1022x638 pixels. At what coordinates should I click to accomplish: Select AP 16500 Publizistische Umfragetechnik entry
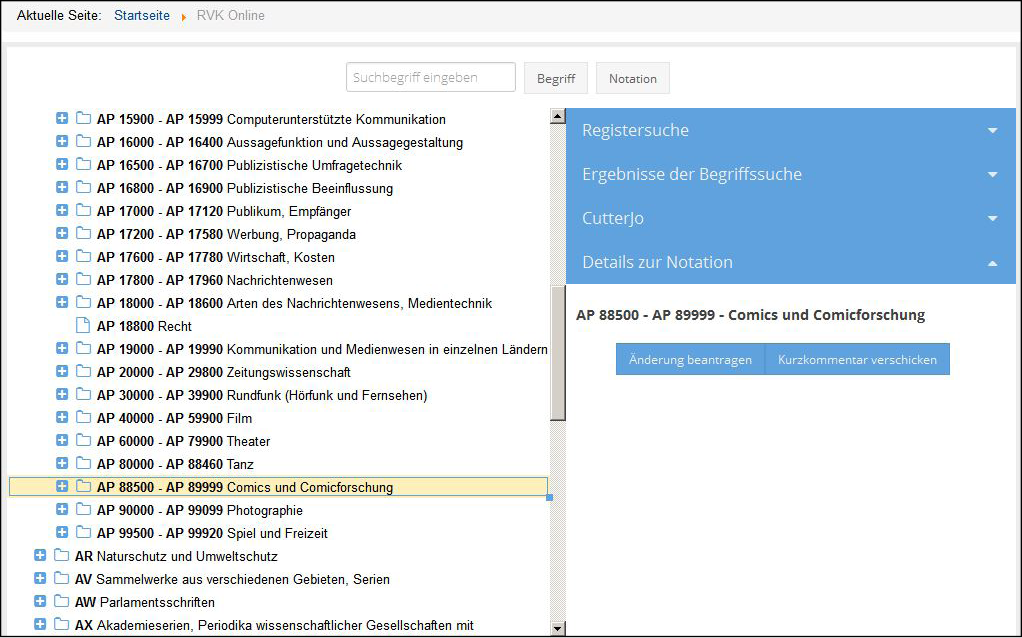[249, 166]
